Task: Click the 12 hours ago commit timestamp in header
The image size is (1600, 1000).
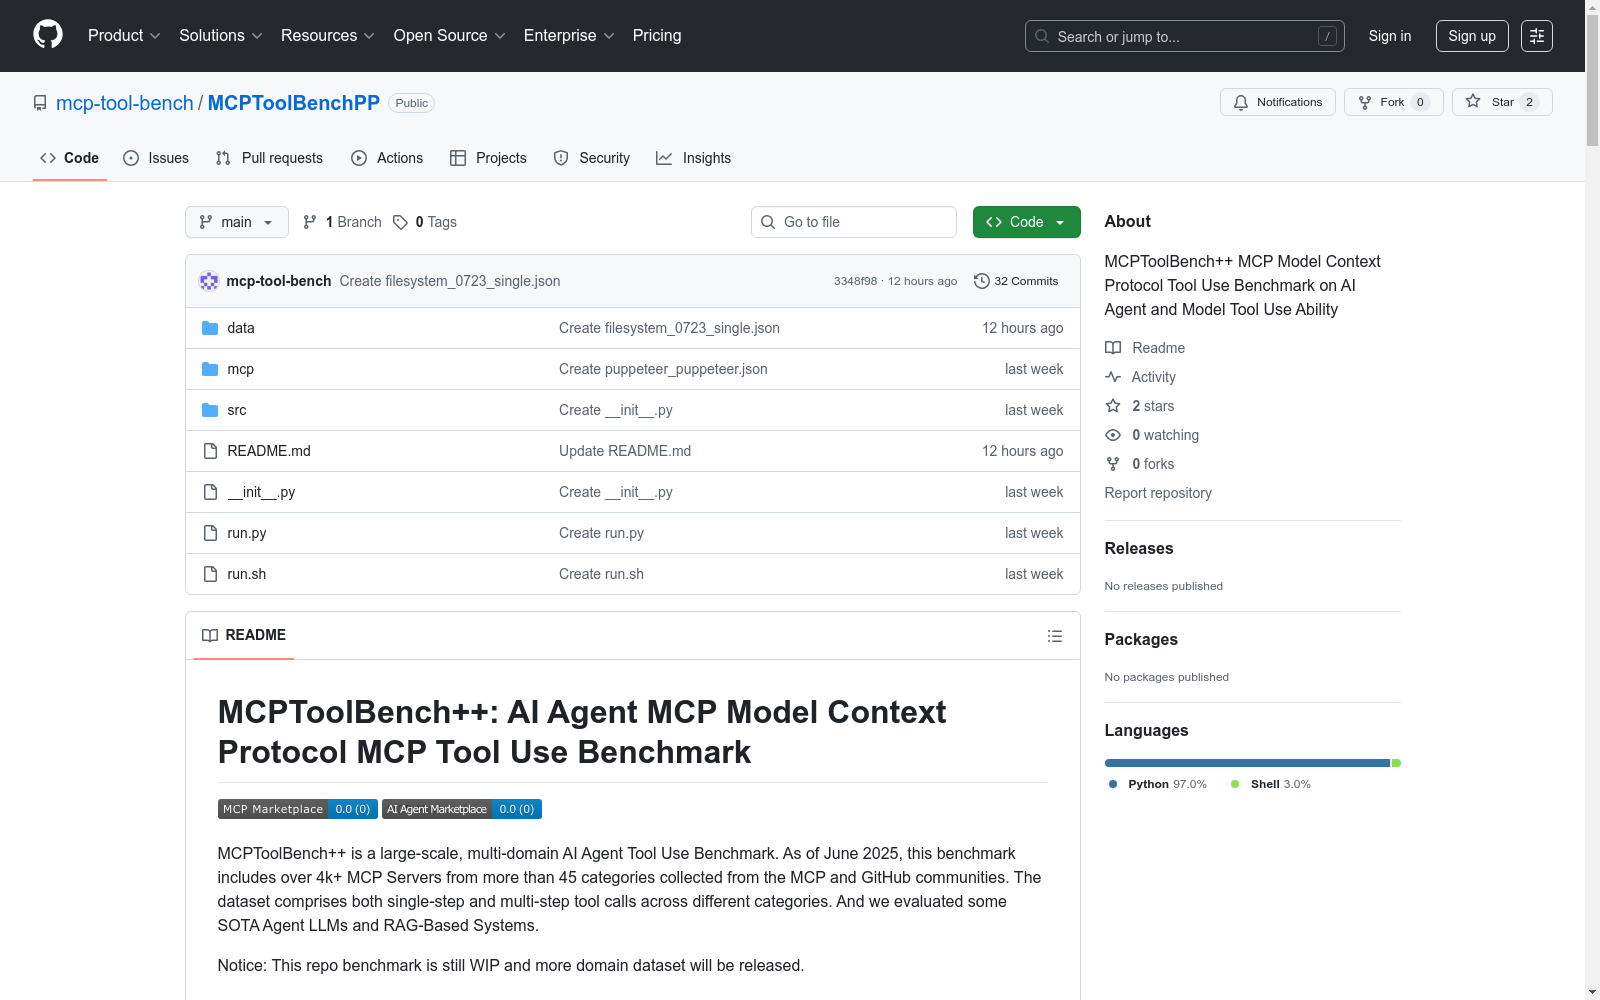Action: tap(923, 281)
